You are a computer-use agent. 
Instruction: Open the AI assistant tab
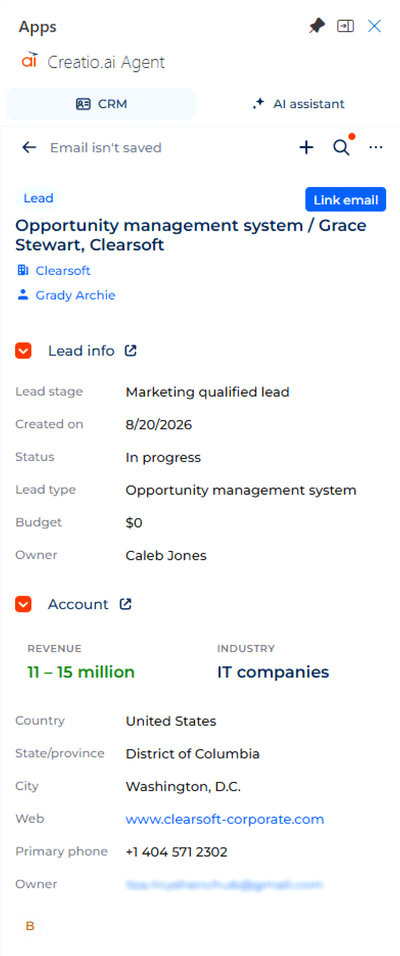[298, 104]
